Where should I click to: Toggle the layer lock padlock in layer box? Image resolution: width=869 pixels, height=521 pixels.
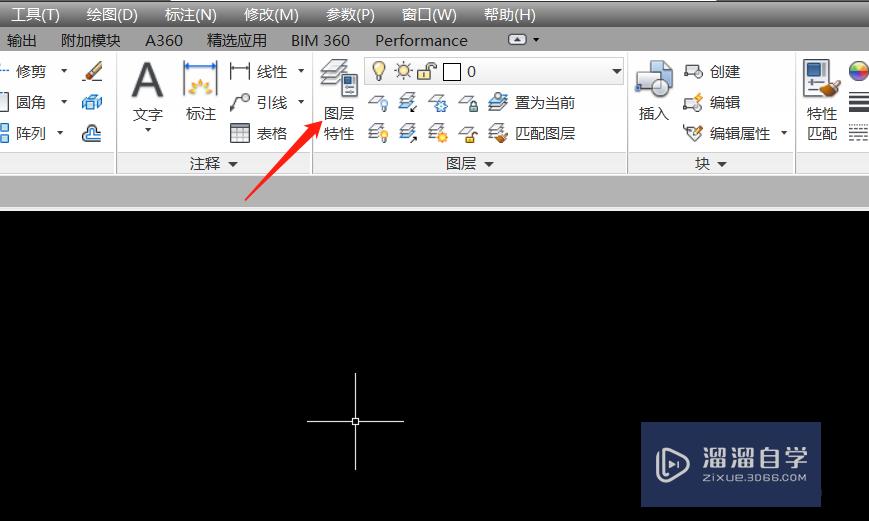click(427, 71)
